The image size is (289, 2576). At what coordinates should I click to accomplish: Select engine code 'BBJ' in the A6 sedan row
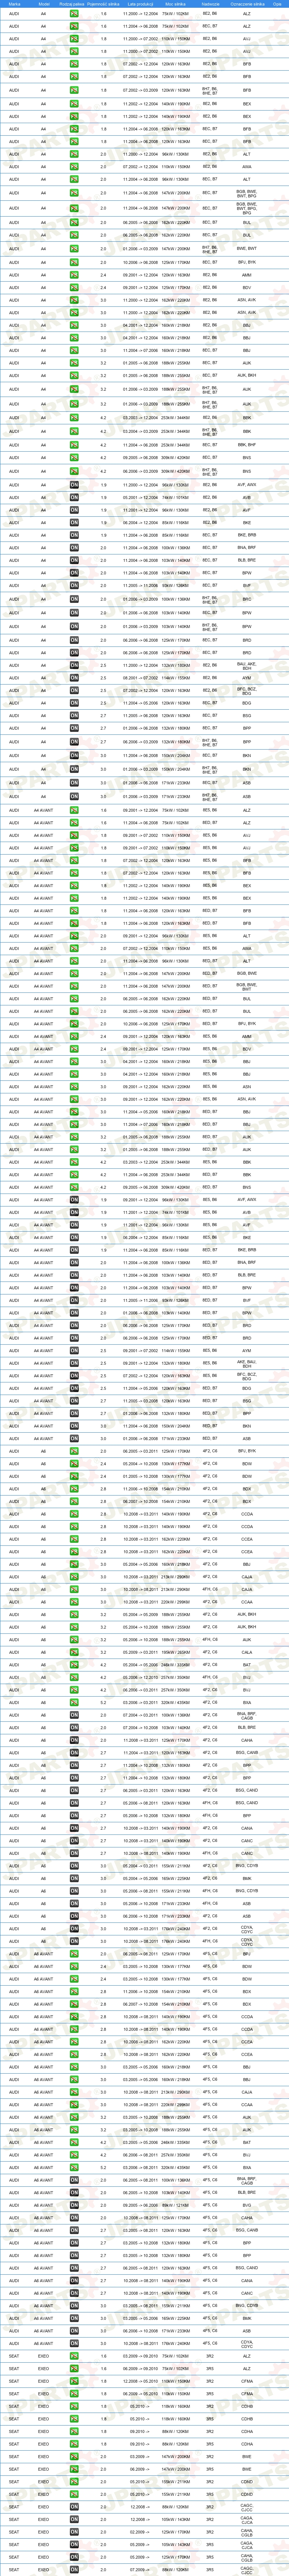pyautogui.click(x=247, y=1564)
